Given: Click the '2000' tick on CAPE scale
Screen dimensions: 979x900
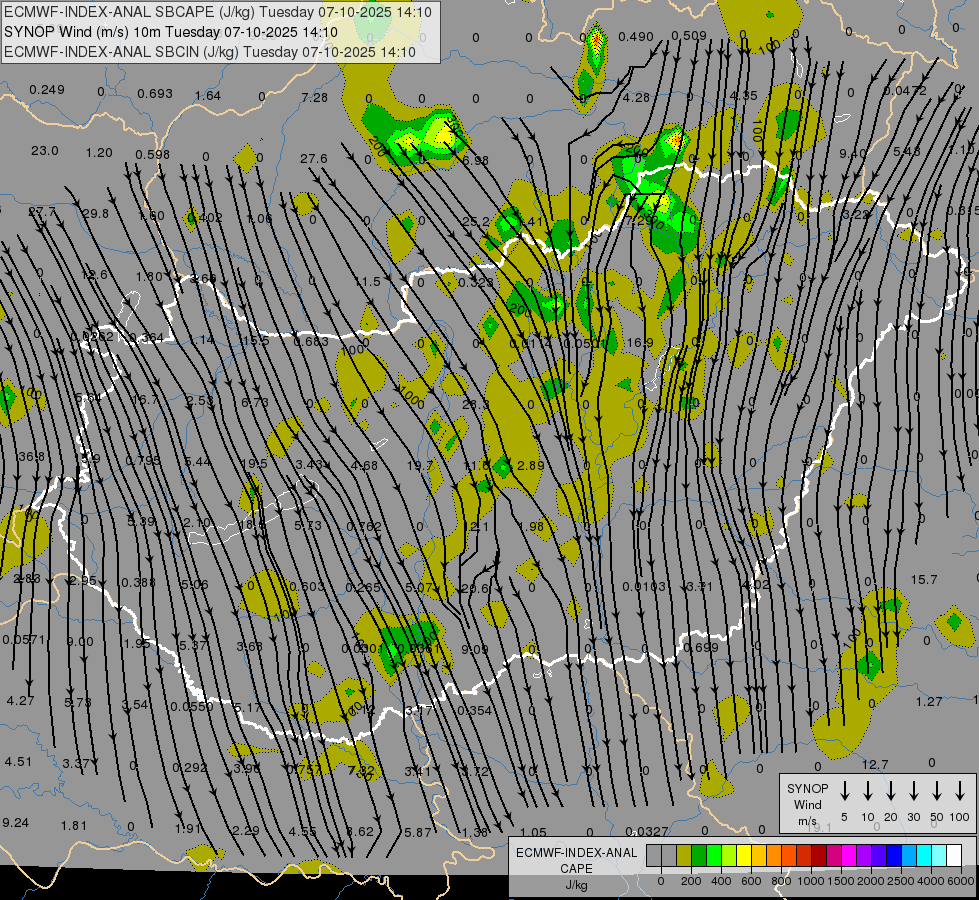Looking at the screenshot, I should [871, 881].
